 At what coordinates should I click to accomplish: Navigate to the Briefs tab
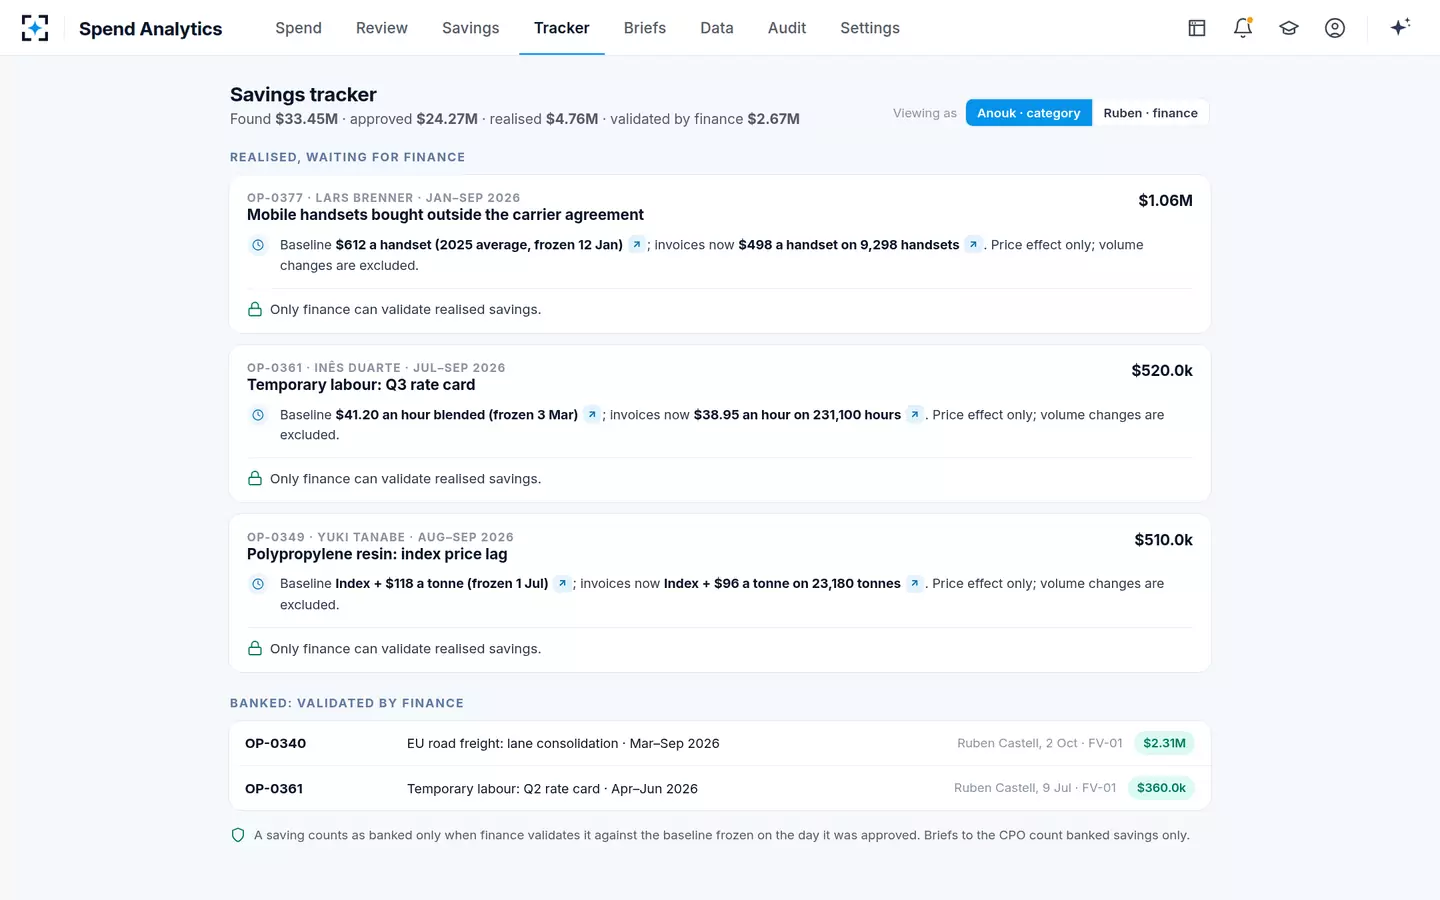645,28
